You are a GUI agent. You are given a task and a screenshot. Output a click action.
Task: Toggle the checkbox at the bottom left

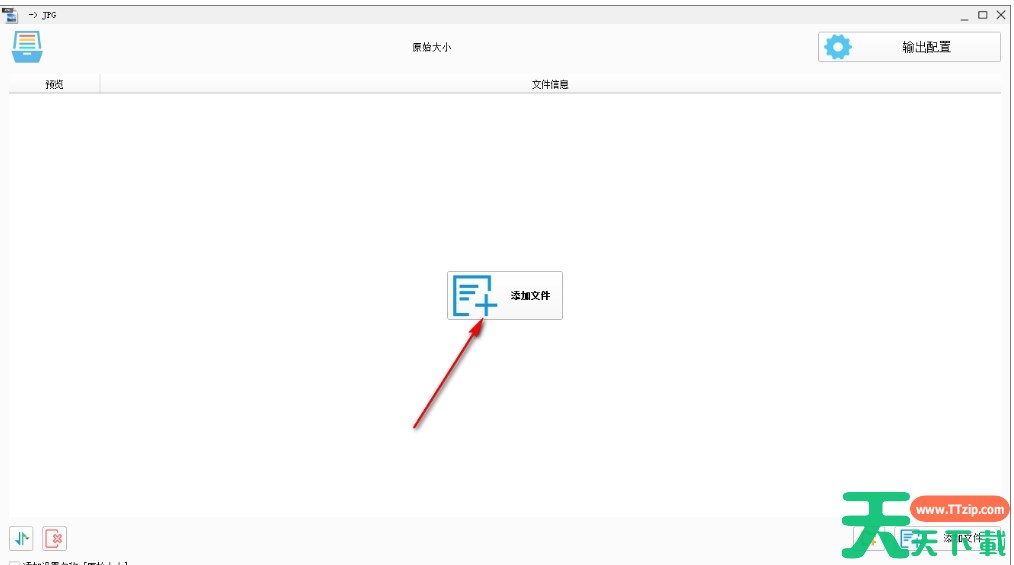[14, 563]
